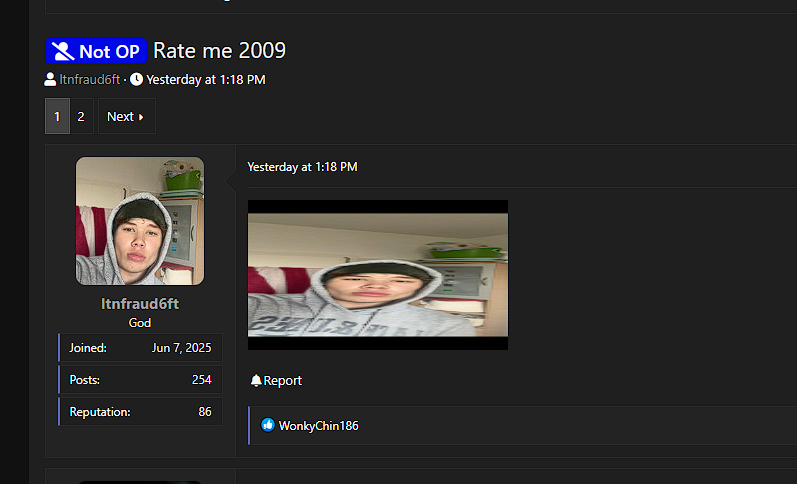Click the clock icon by thread date
This screenshot has width=797, height=484.
(x=136, y=79)
